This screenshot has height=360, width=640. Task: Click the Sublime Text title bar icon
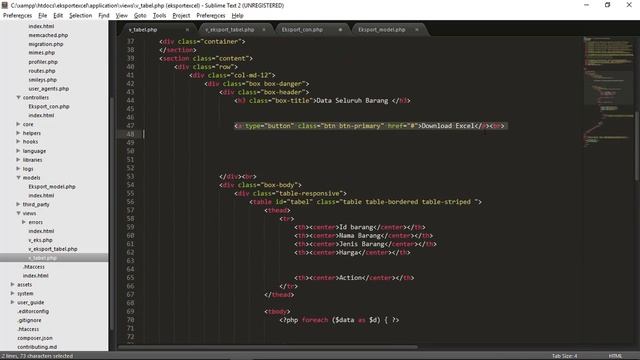coord(4,5)
